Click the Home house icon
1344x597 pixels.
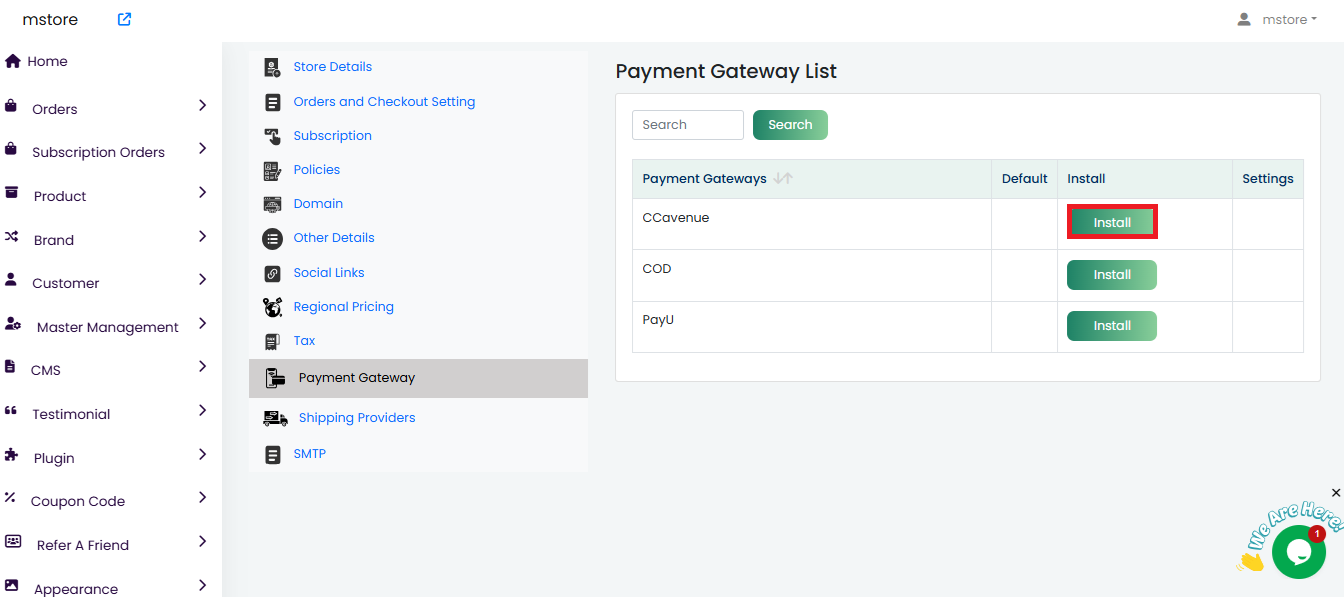click(13, 61)
